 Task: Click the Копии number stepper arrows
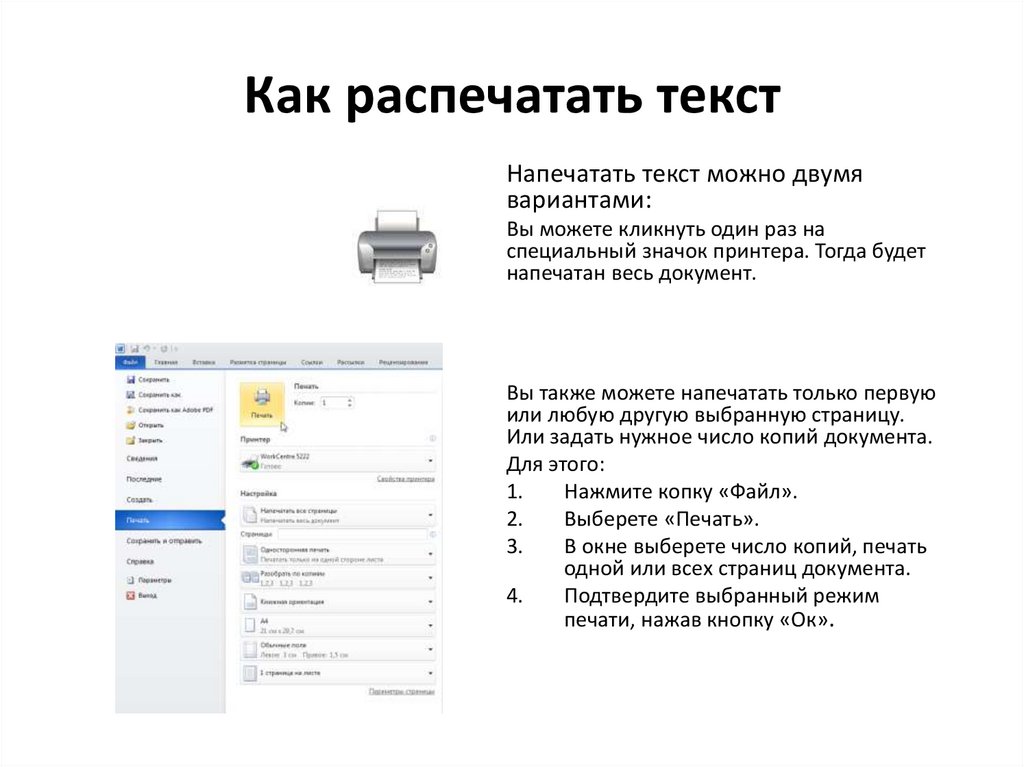click(x=350, y=402)
